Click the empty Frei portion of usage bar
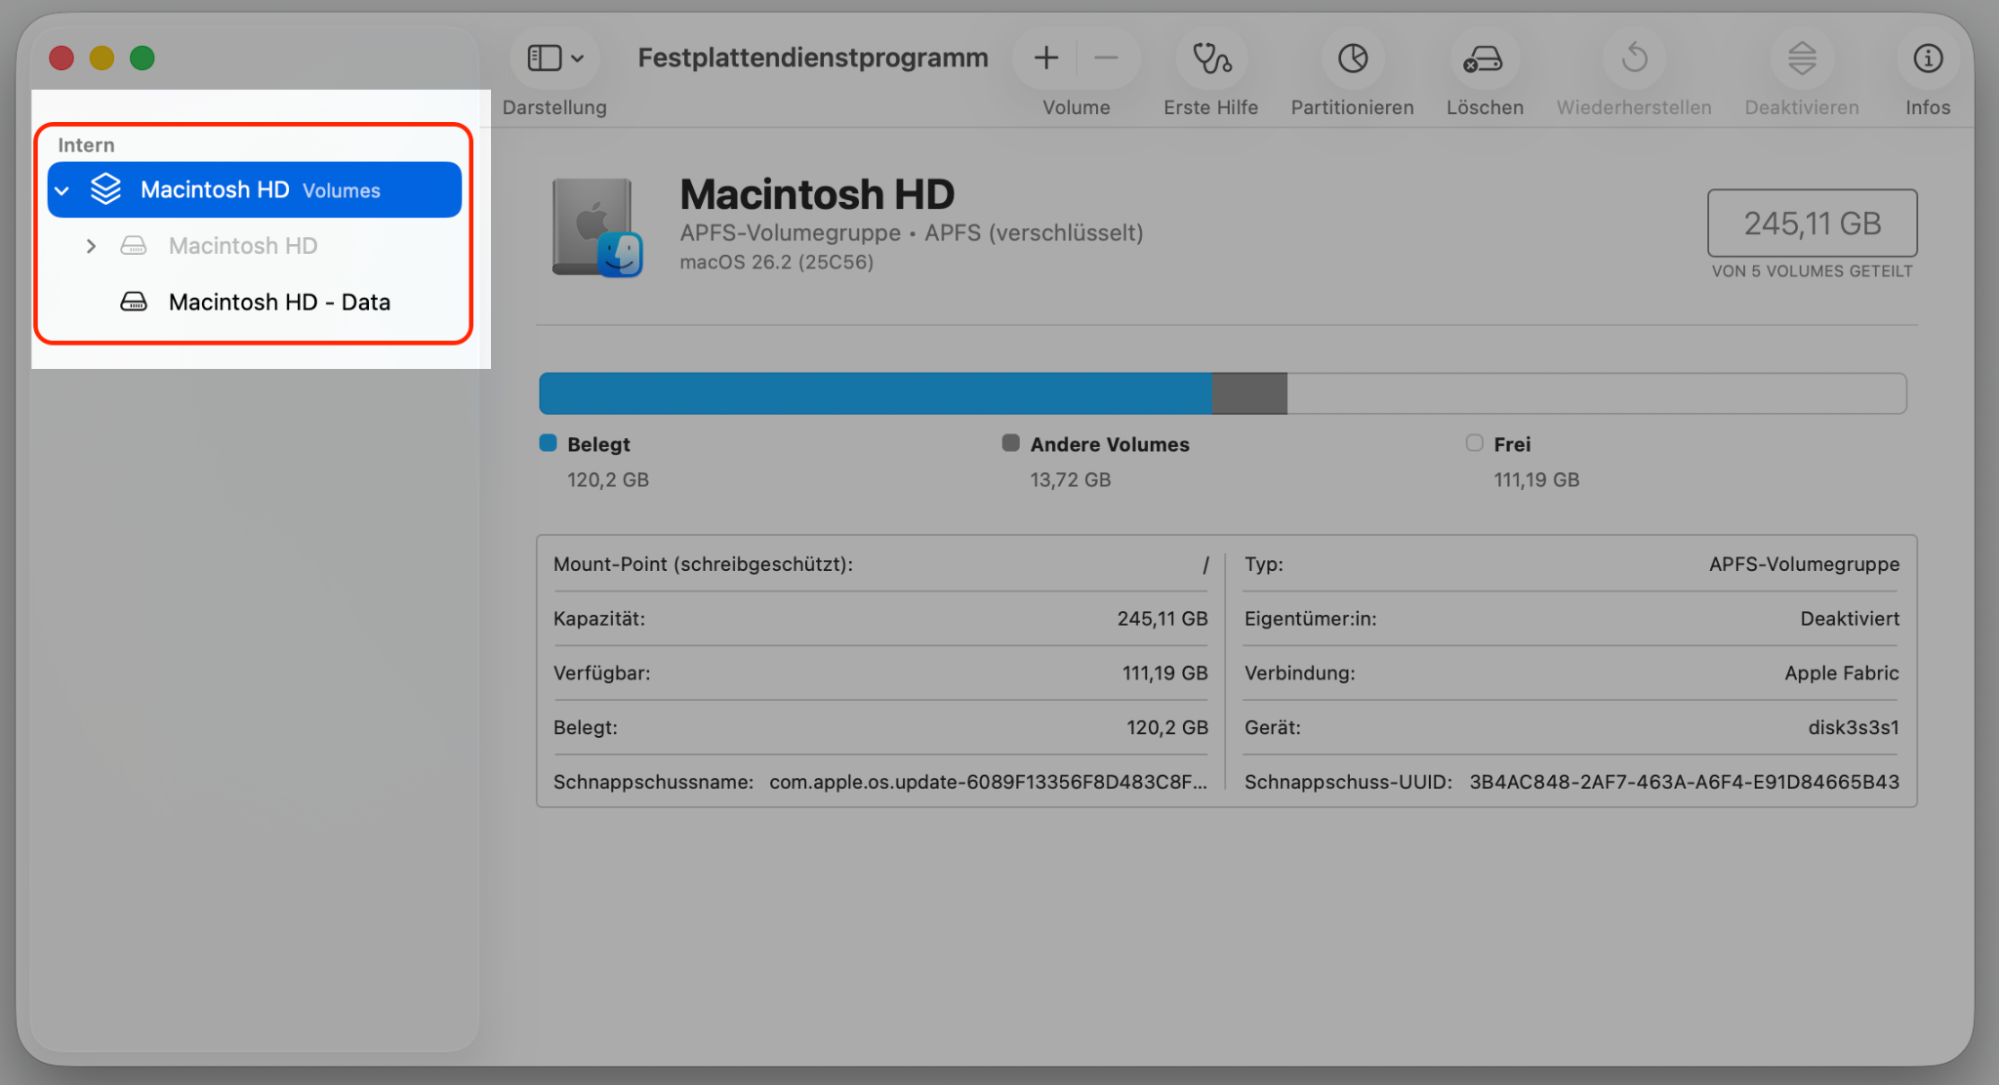Viewport: 1999px width, 1086px height. pos(1597,394)
